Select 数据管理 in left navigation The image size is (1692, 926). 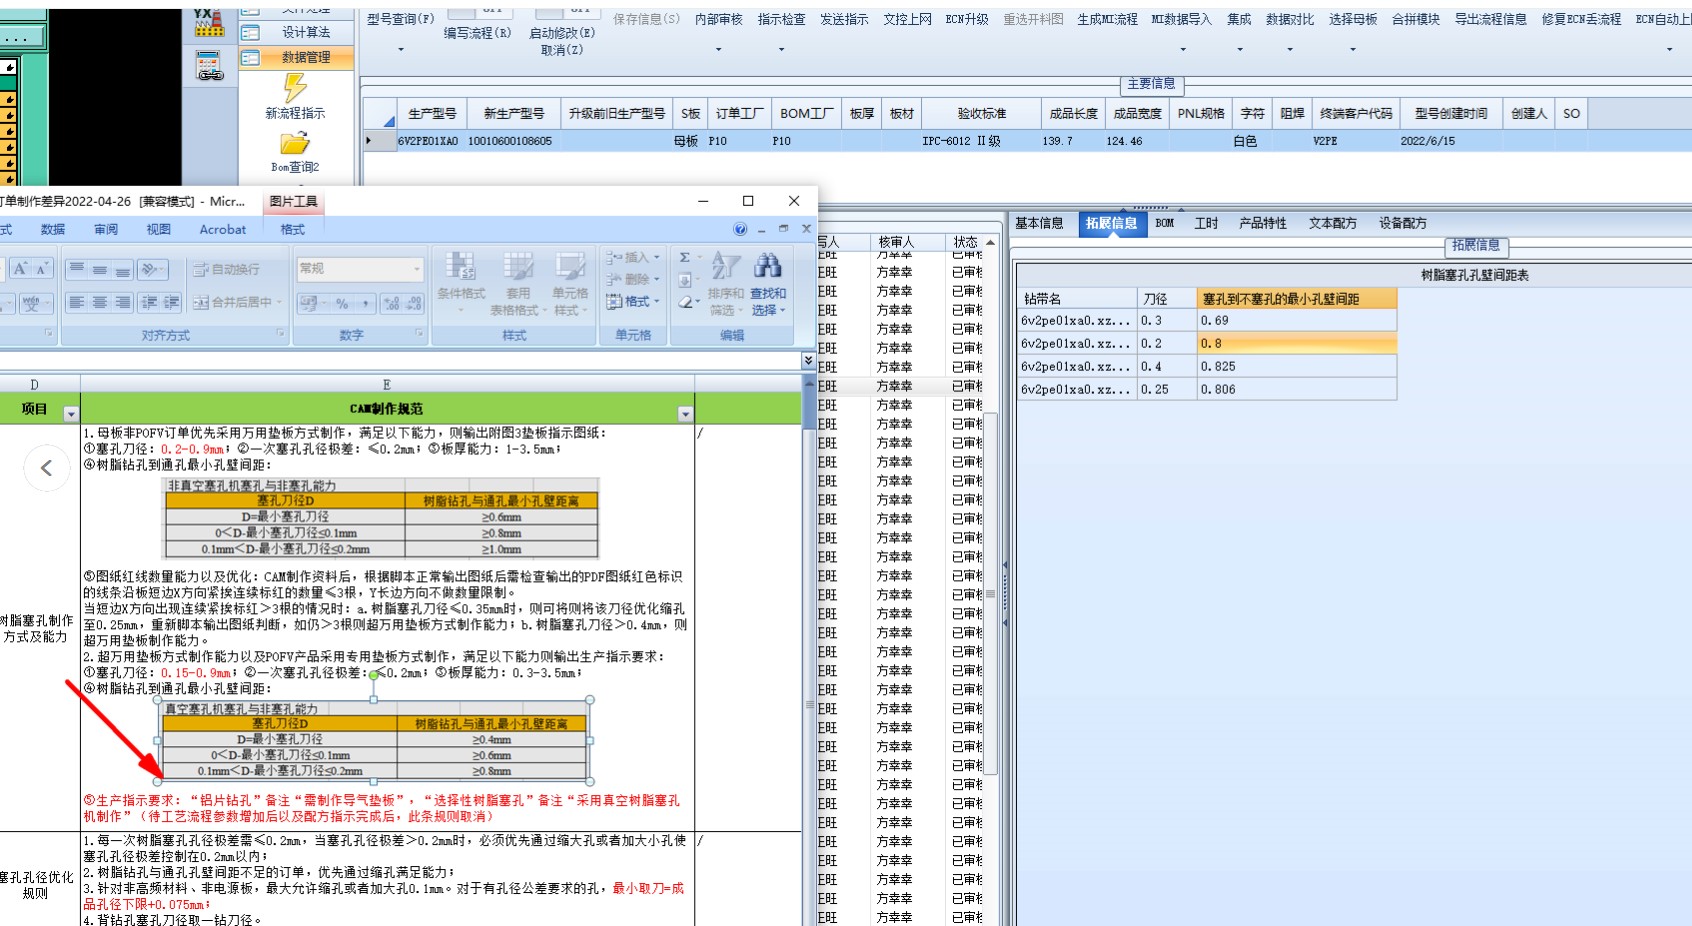pos(297,58)
